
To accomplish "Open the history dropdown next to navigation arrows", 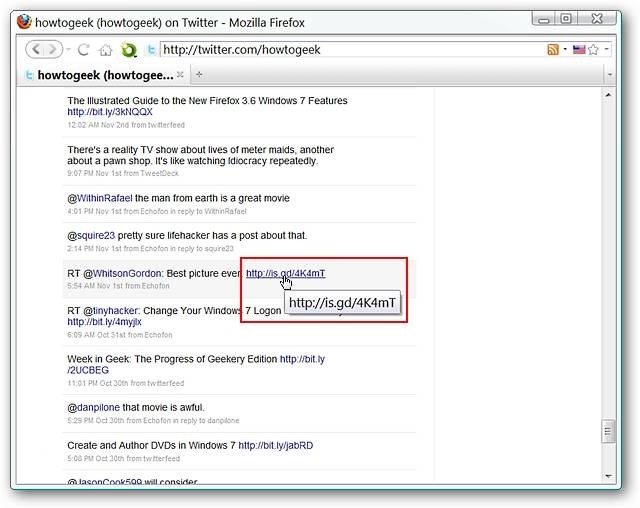I will pyautogui.click(x=68, y=50).
